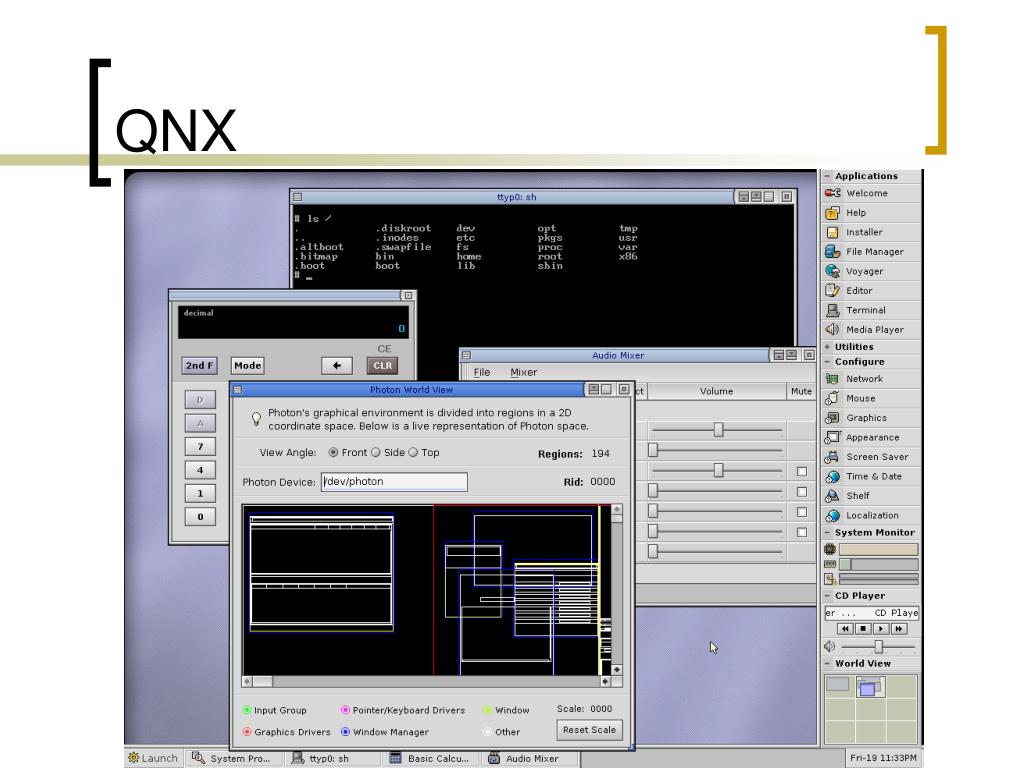
Task: Click the calculator backspace arrow button
Action: [x=337, y=366]
